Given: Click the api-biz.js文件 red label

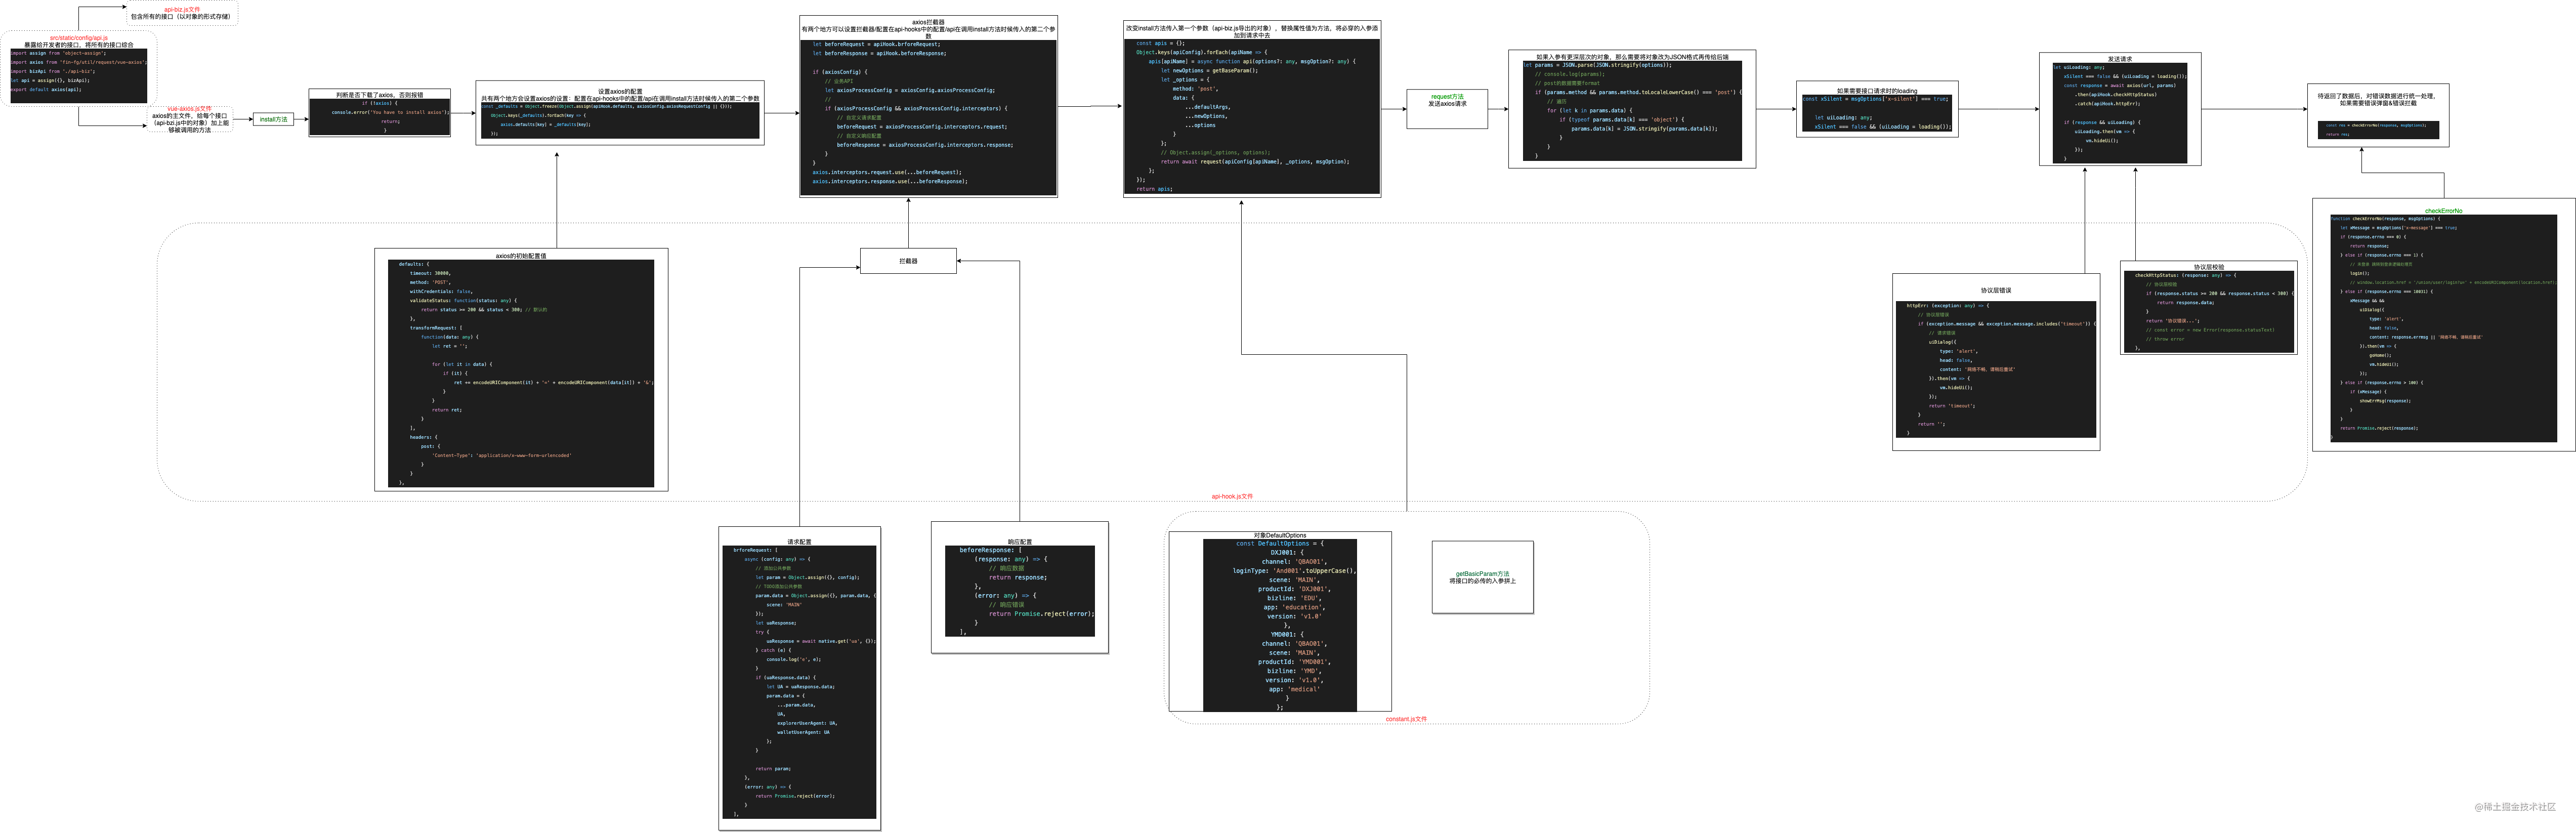Looking at the screenshot, I should (182, 9).
